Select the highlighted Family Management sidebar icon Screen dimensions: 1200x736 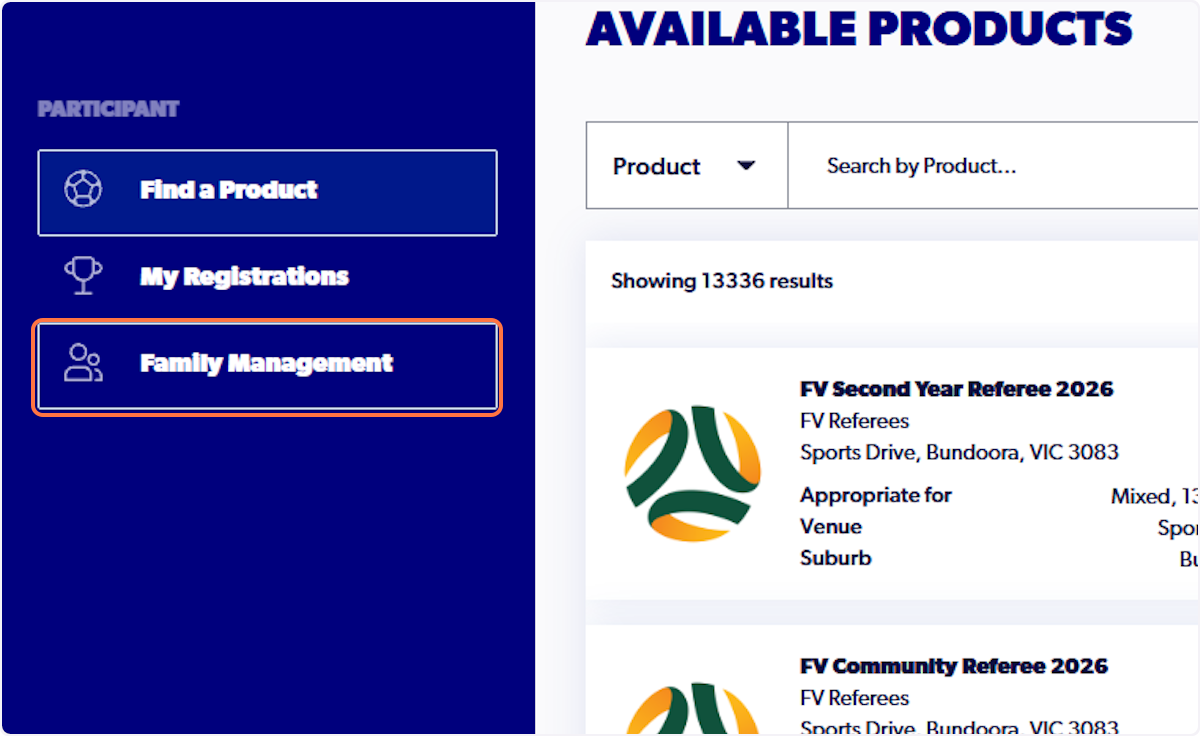click(x=84, y=363)
